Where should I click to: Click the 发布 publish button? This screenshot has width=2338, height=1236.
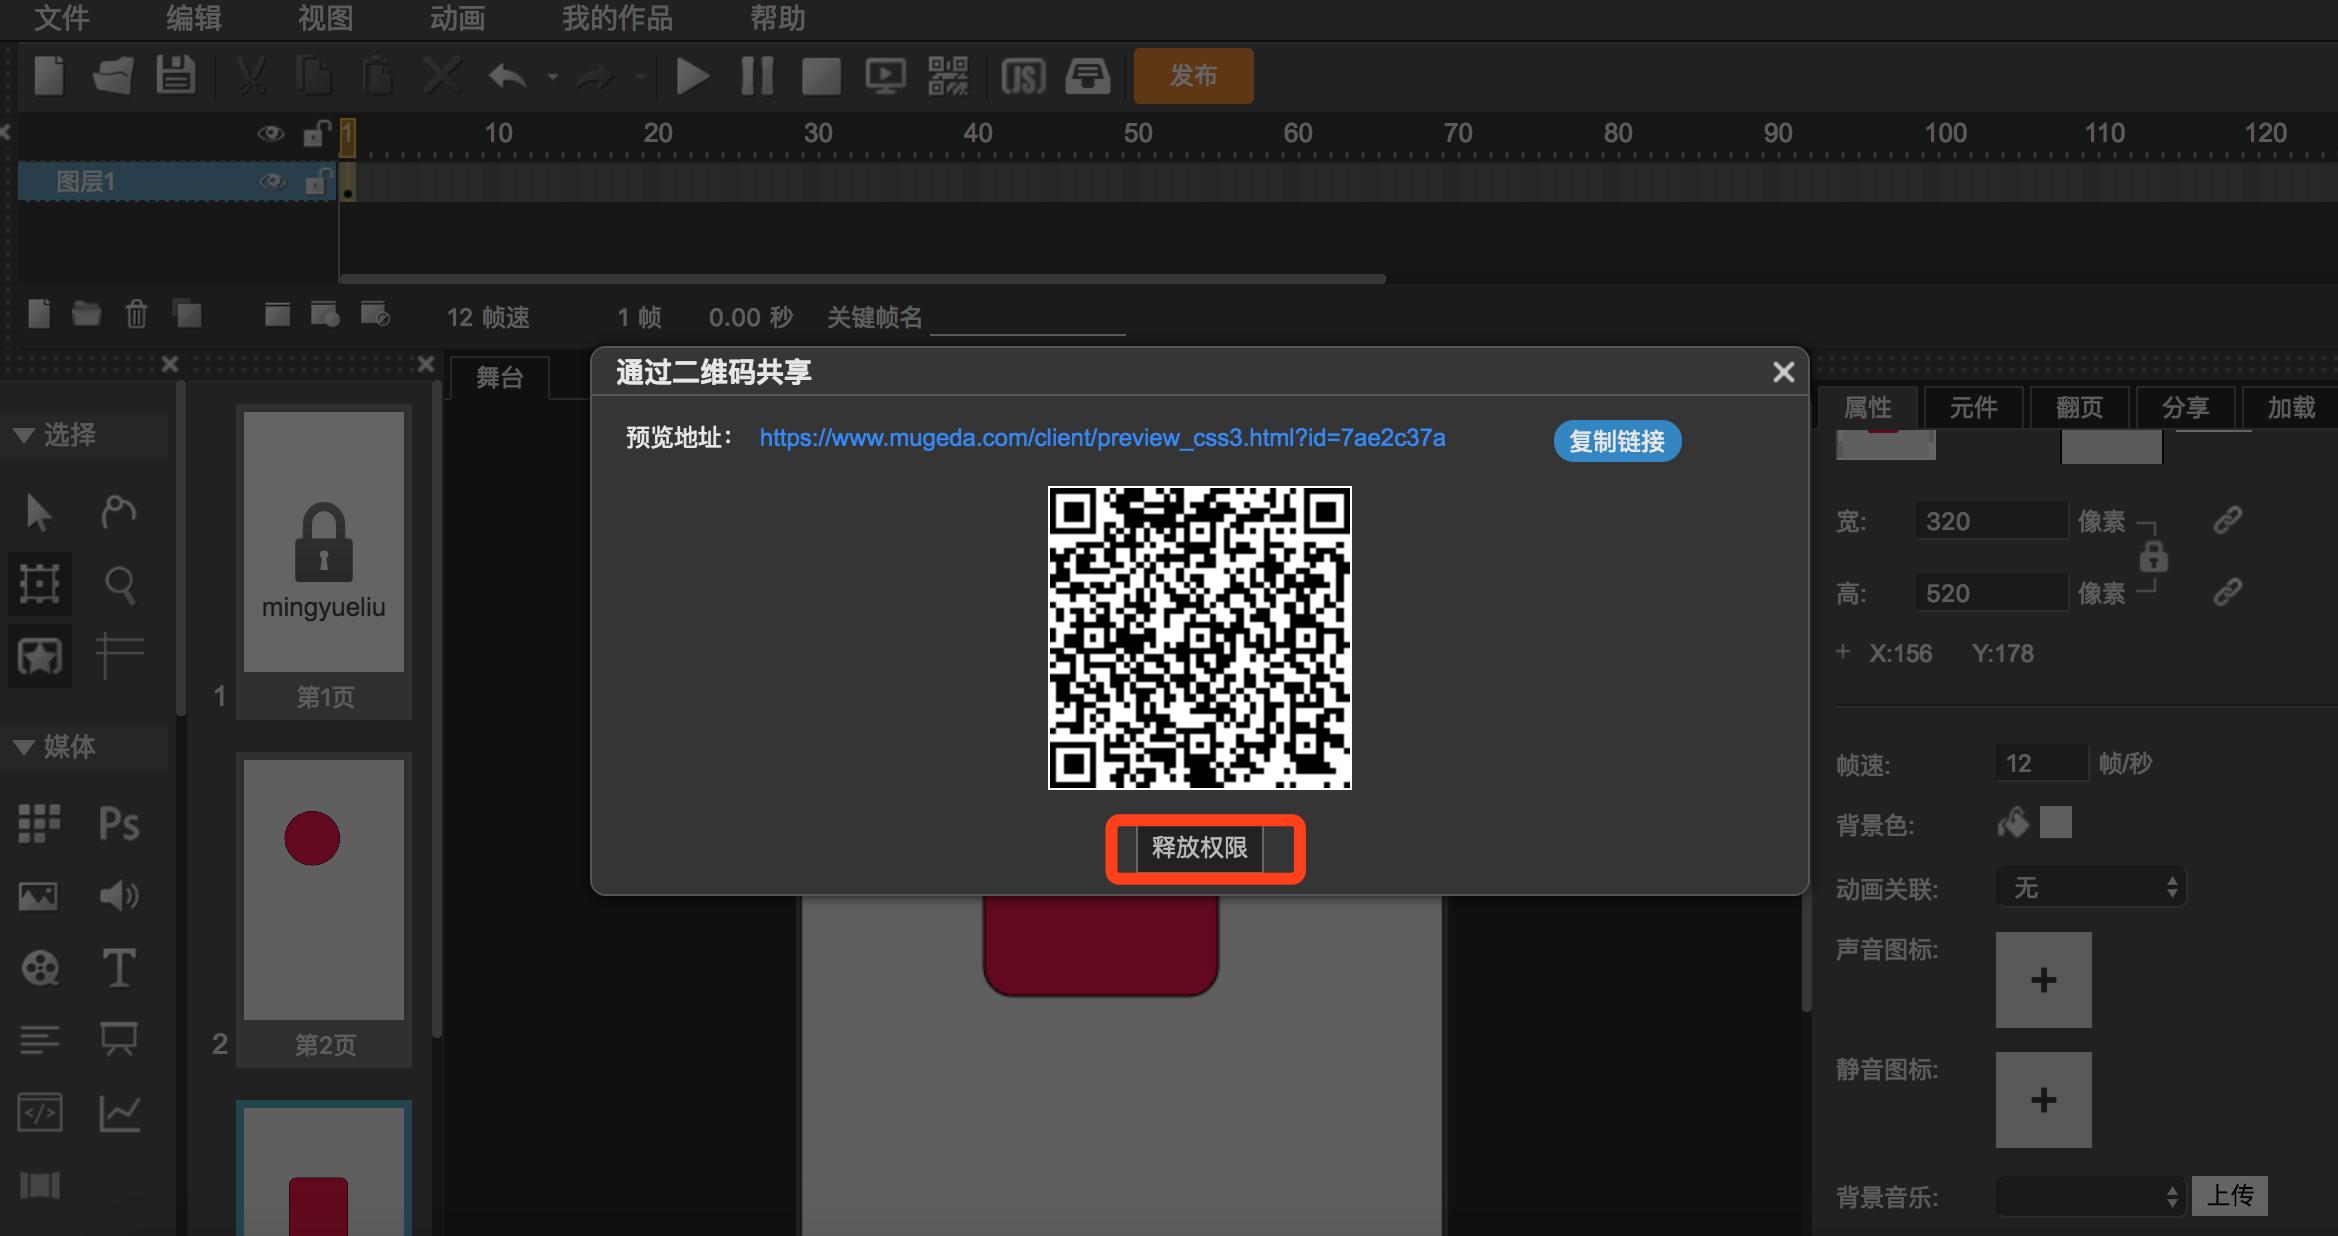tap(1193, 76)
